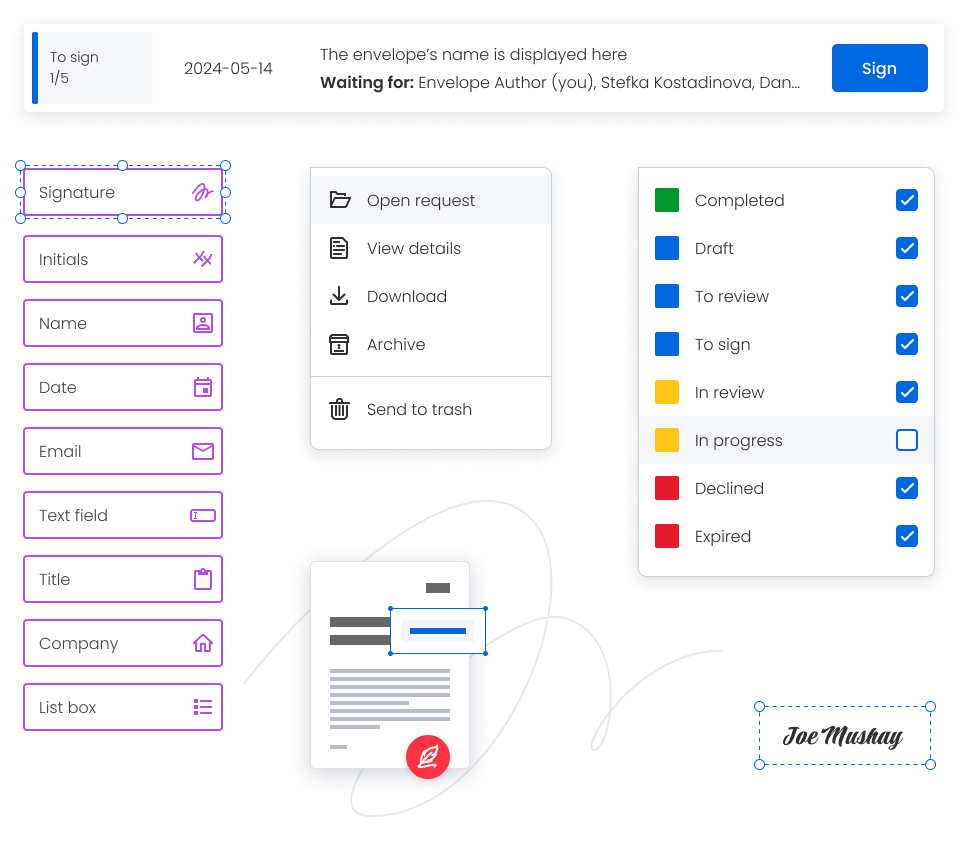The image size is (968, 852).
Task: Click the 'Expired' status label
Action: click(722, 537)
